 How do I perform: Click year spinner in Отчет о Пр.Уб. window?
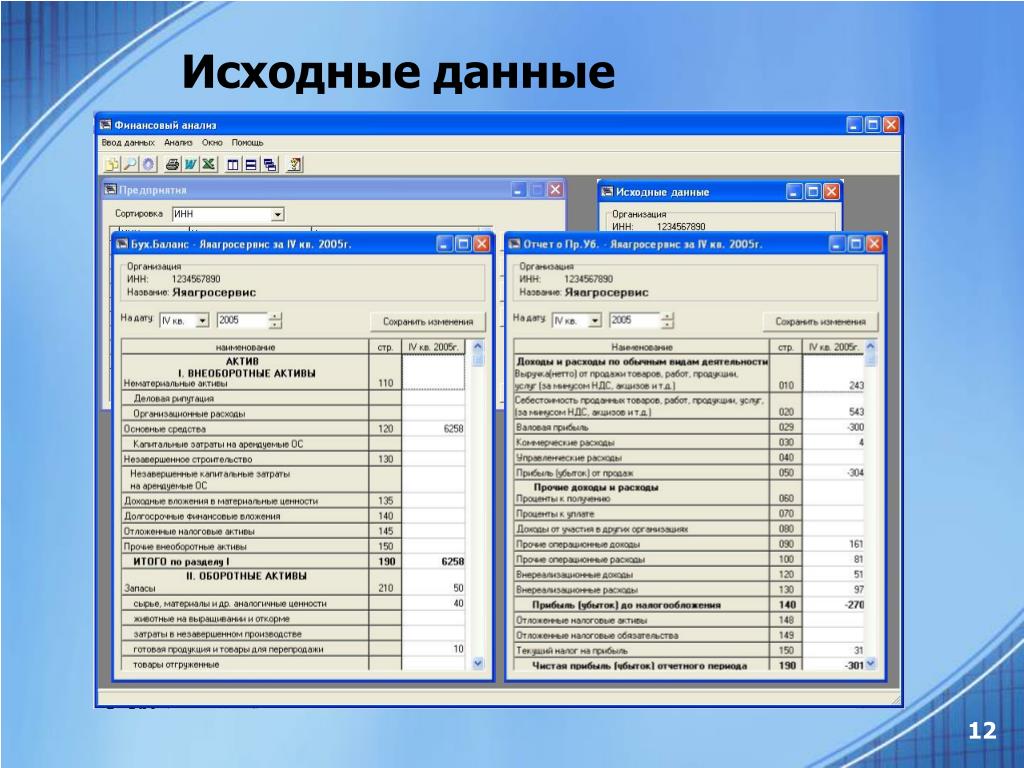pos(667,321)
